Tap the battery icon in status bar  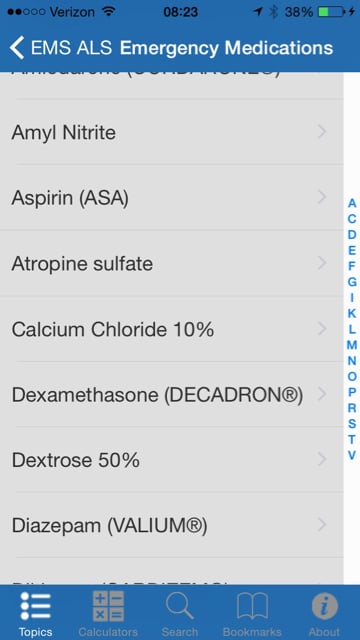331,12
